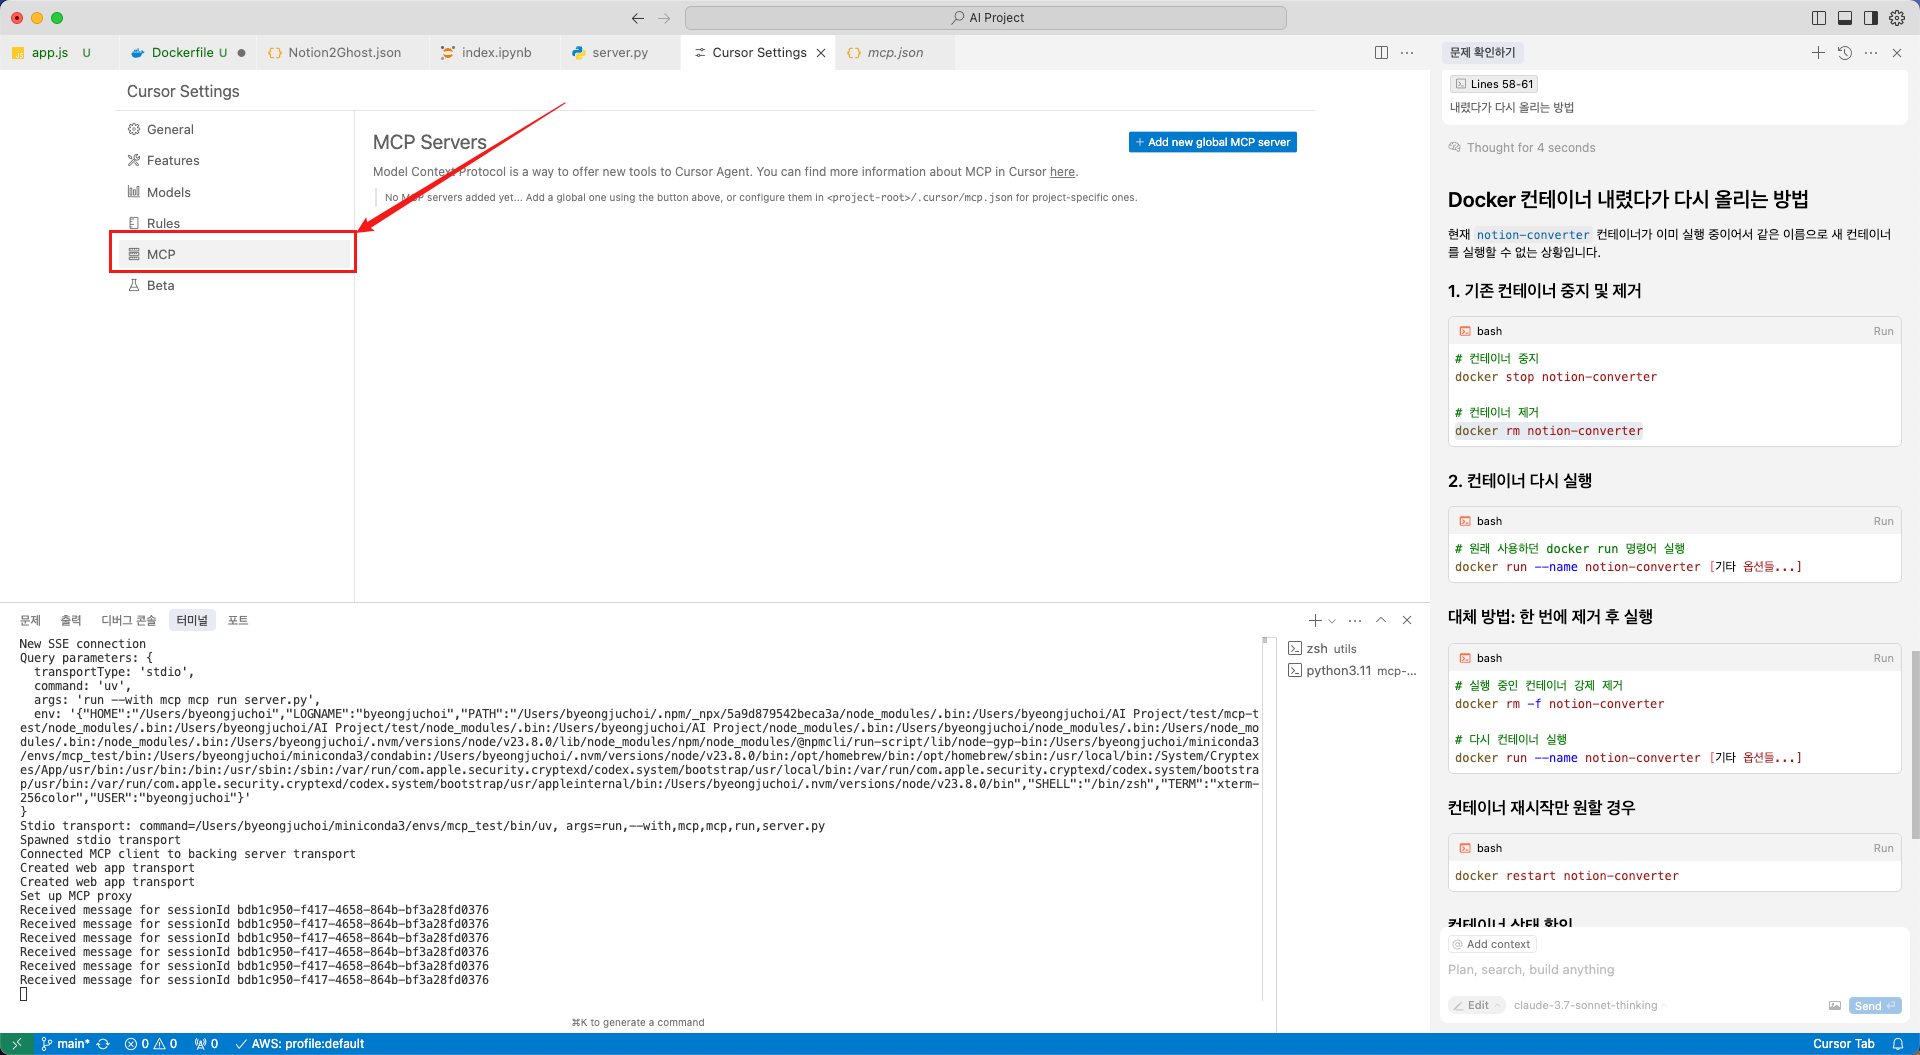
Task: Click the AI Project search bar
Action: [986, 18]
